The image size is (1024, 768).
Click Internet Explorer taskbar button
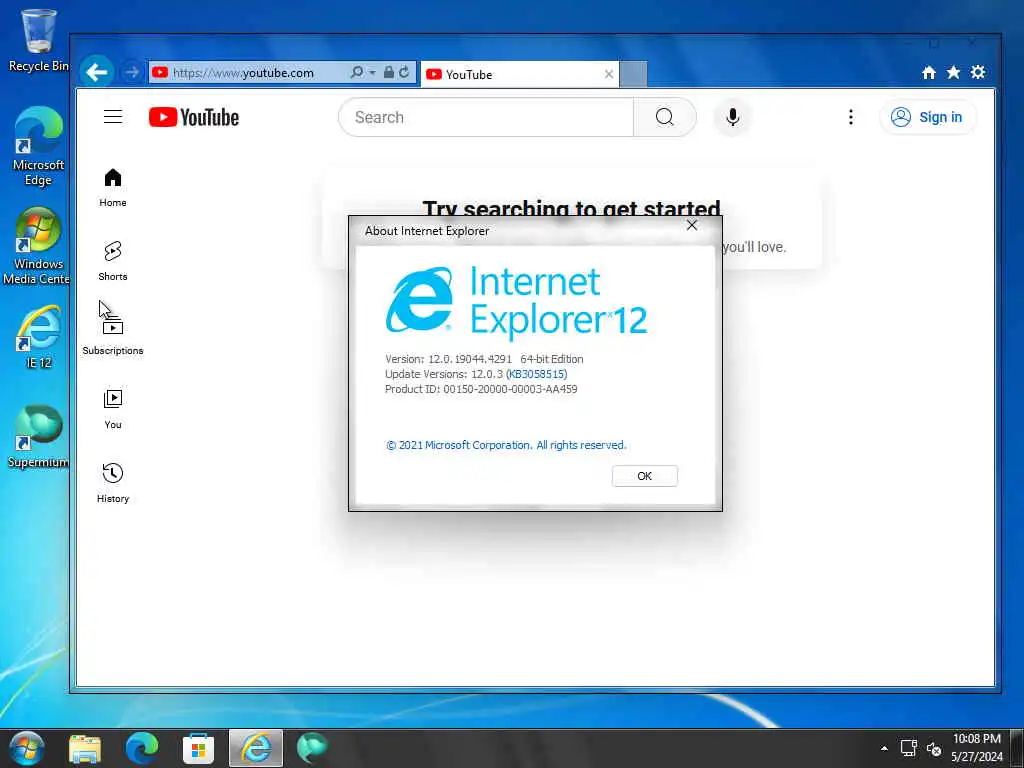pos(256,748)
